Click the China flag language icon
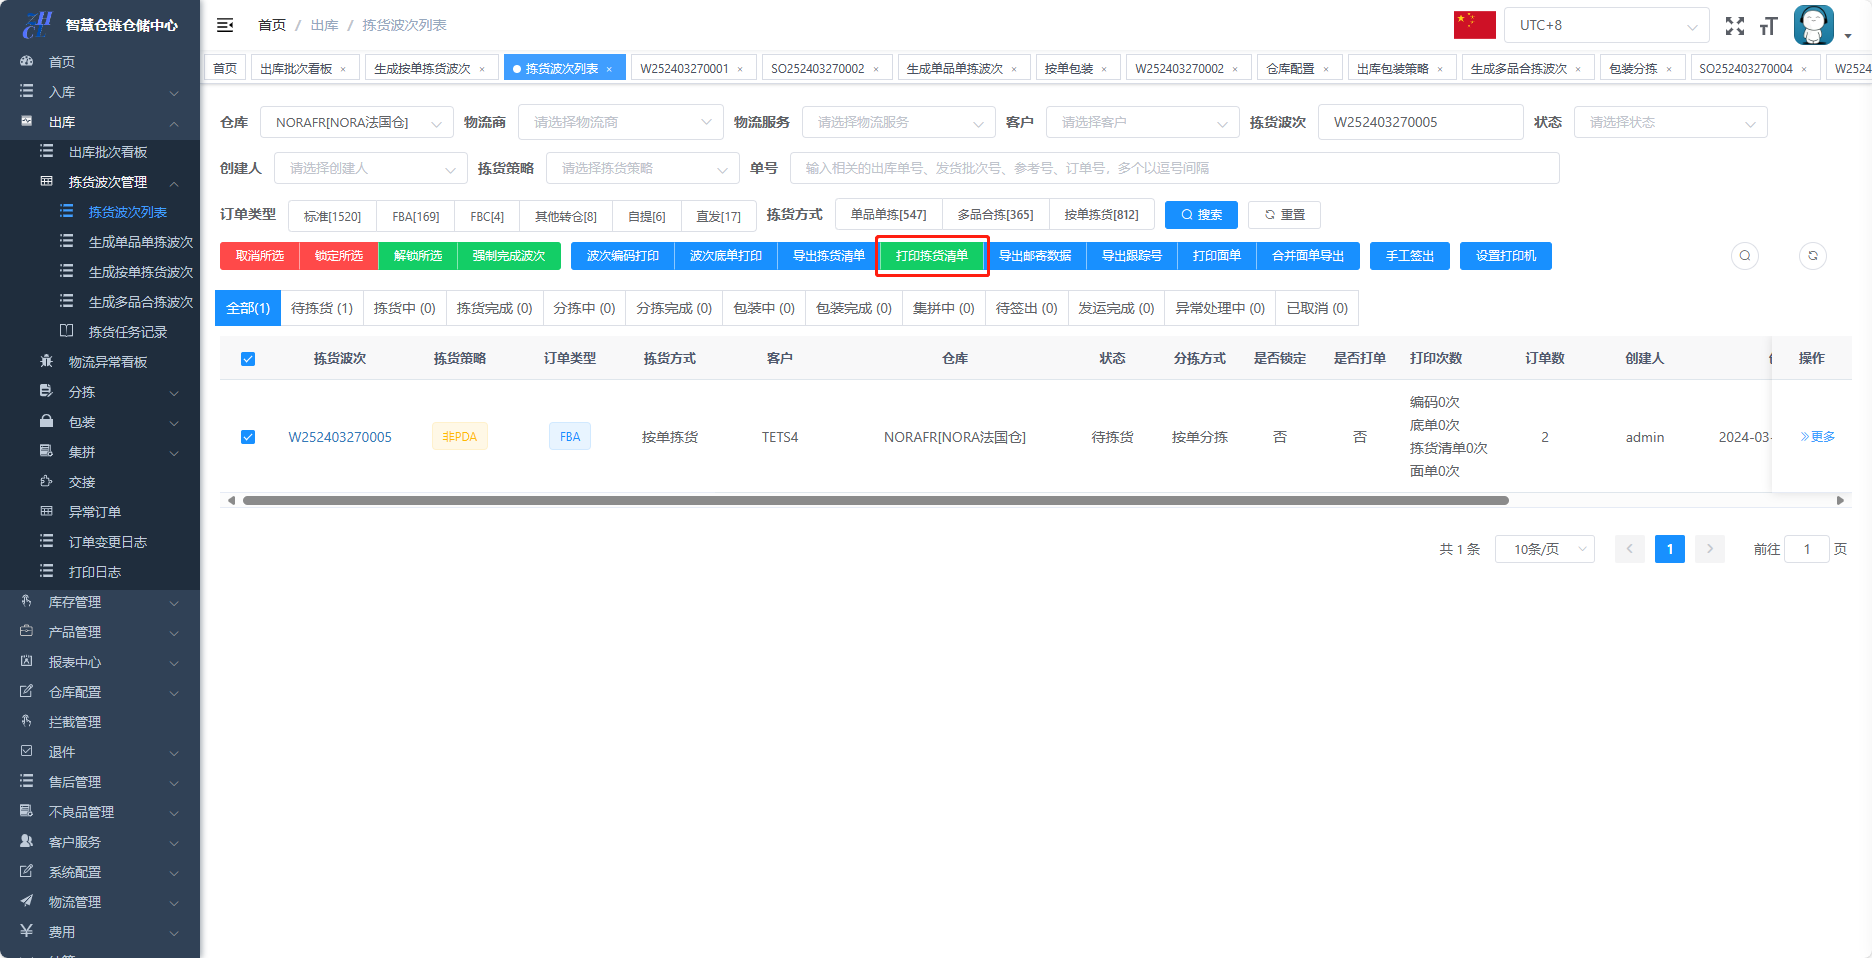 (1474, 25)
